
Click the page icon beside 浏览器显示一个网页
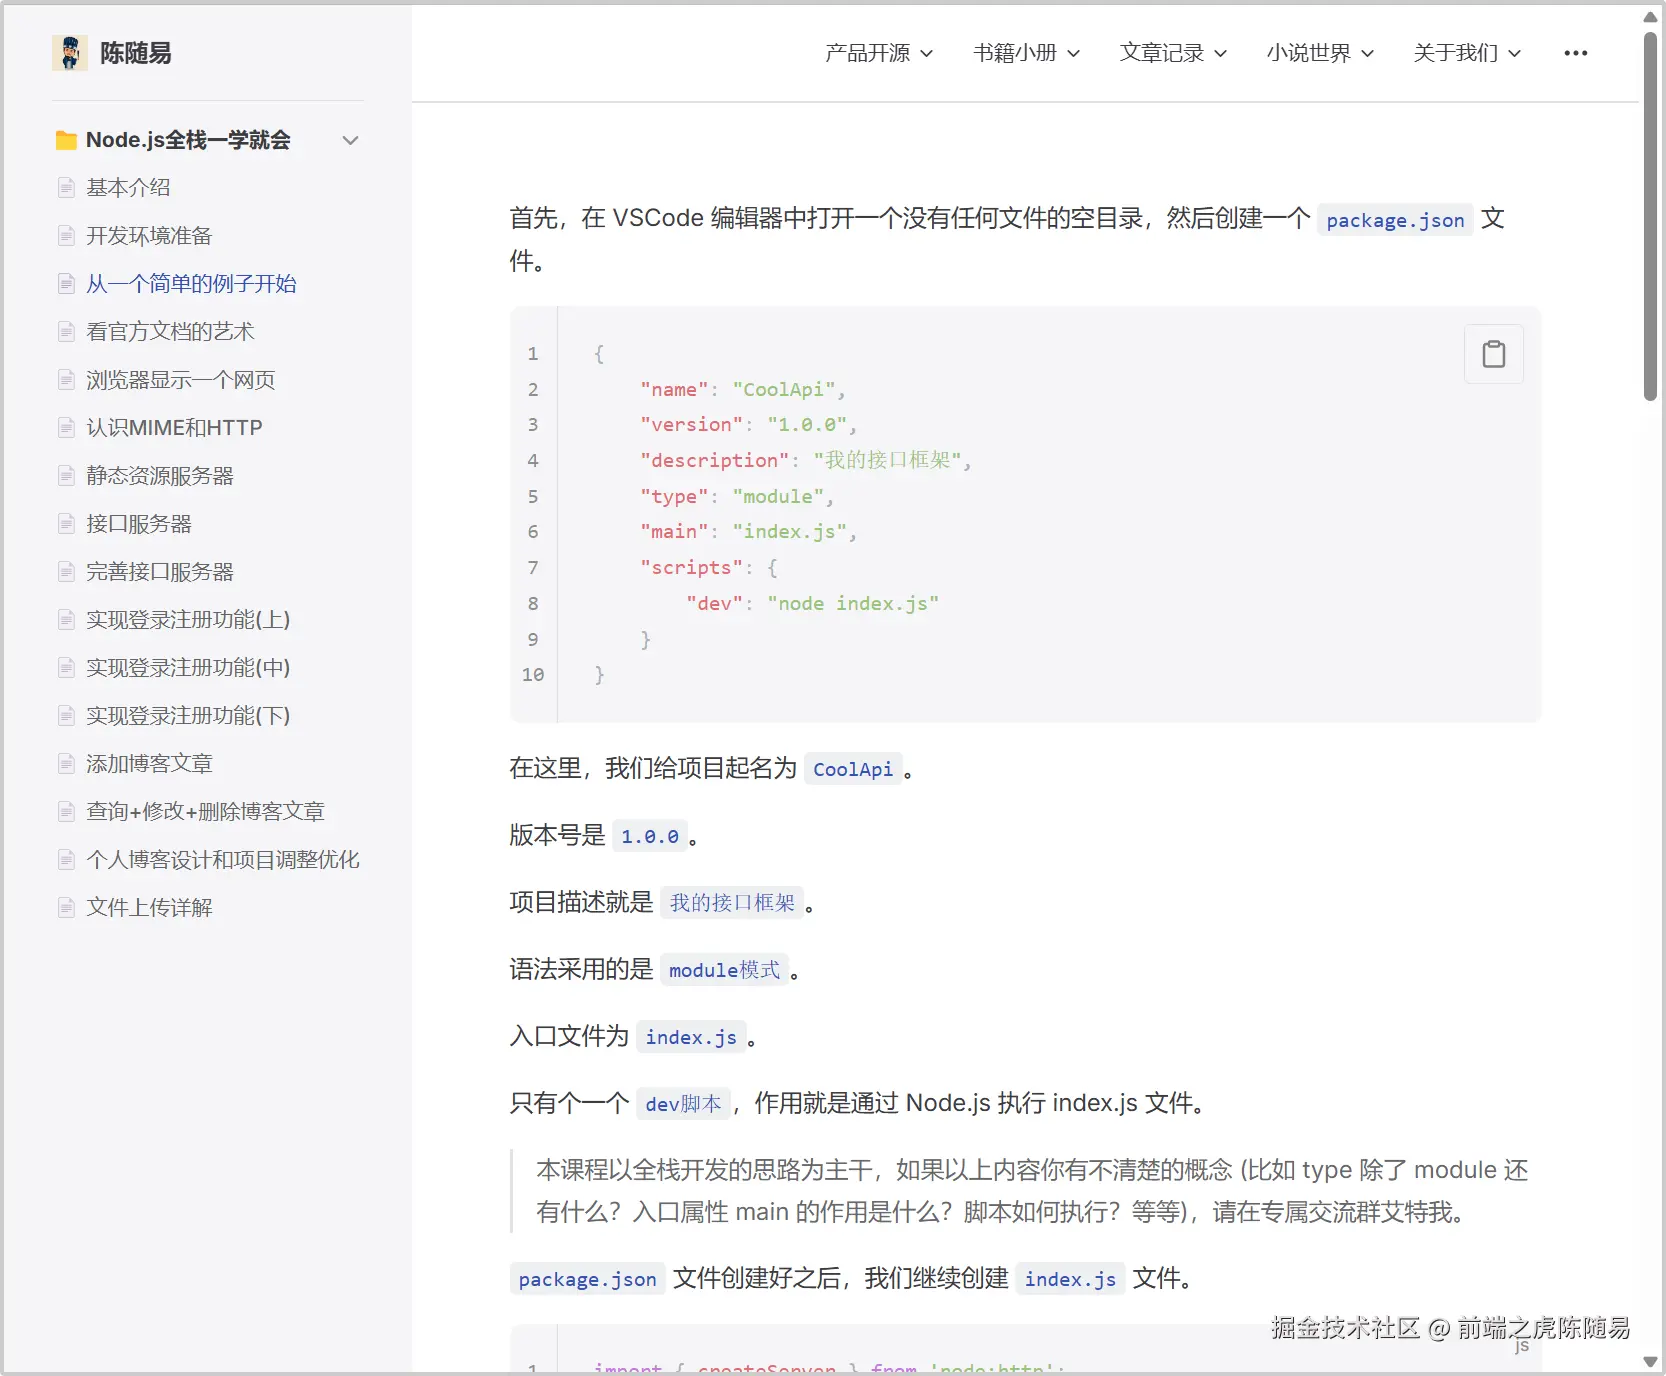[66, 380]
